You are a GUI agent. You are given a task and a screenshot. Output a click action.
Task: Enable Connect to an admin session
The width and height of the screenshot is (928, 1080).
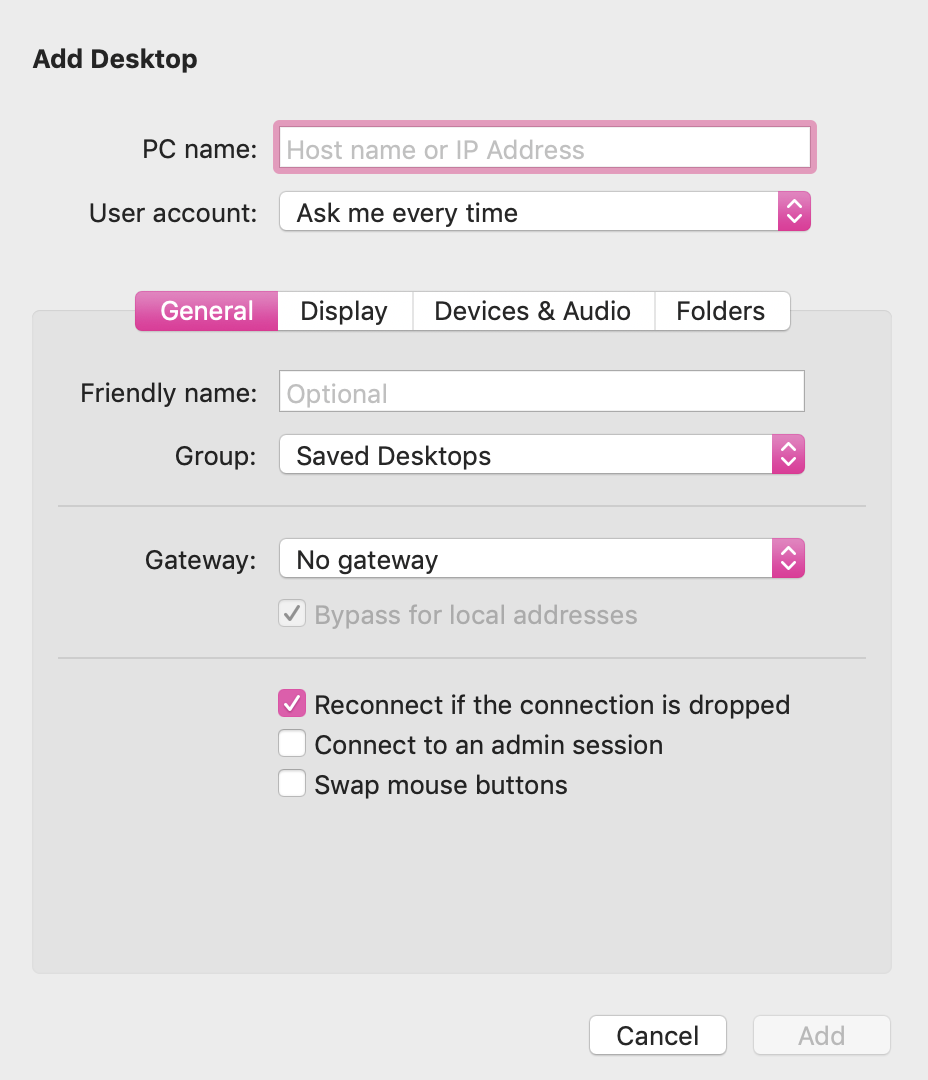point(292,744)
